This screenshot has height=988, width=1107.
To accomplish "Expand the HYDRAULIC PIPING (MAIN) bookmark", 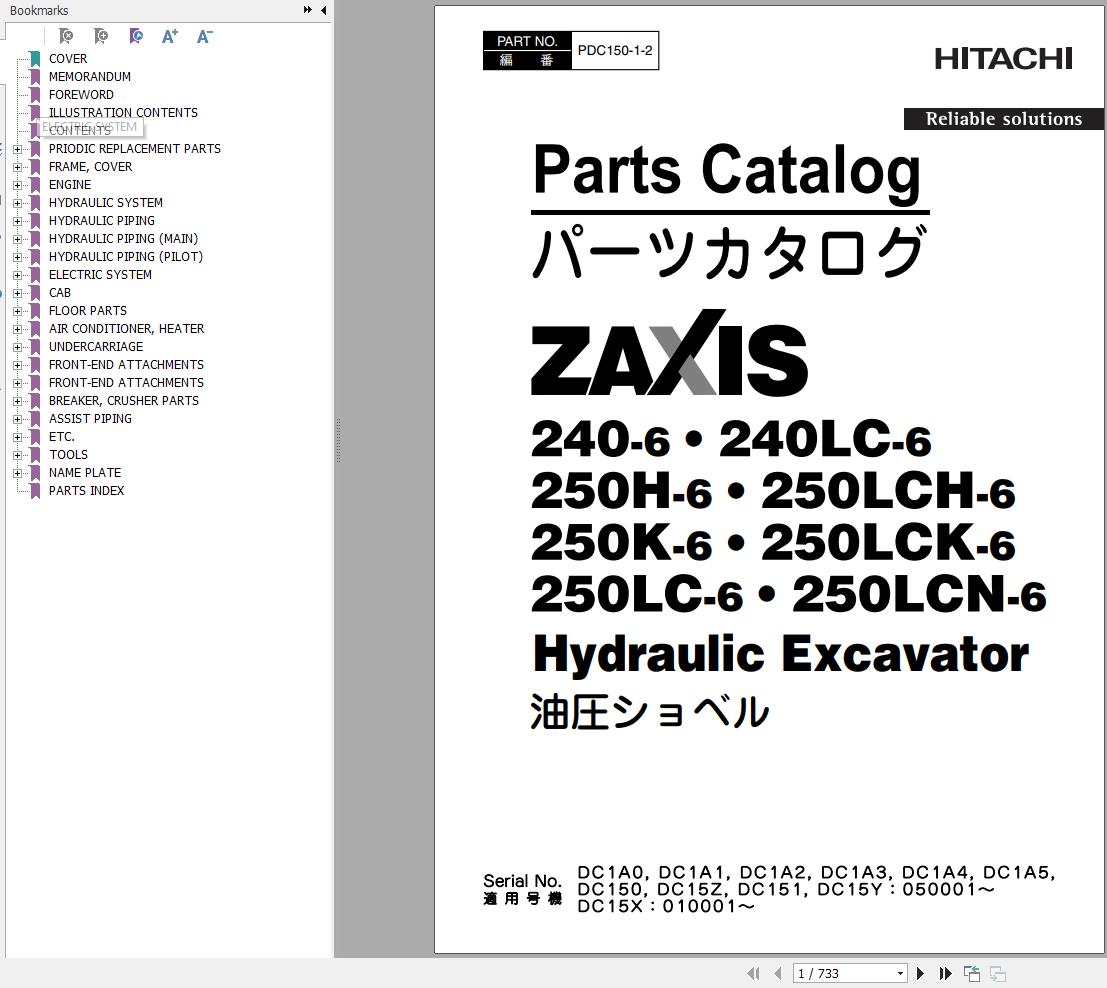I will click(x=18, y=239).
